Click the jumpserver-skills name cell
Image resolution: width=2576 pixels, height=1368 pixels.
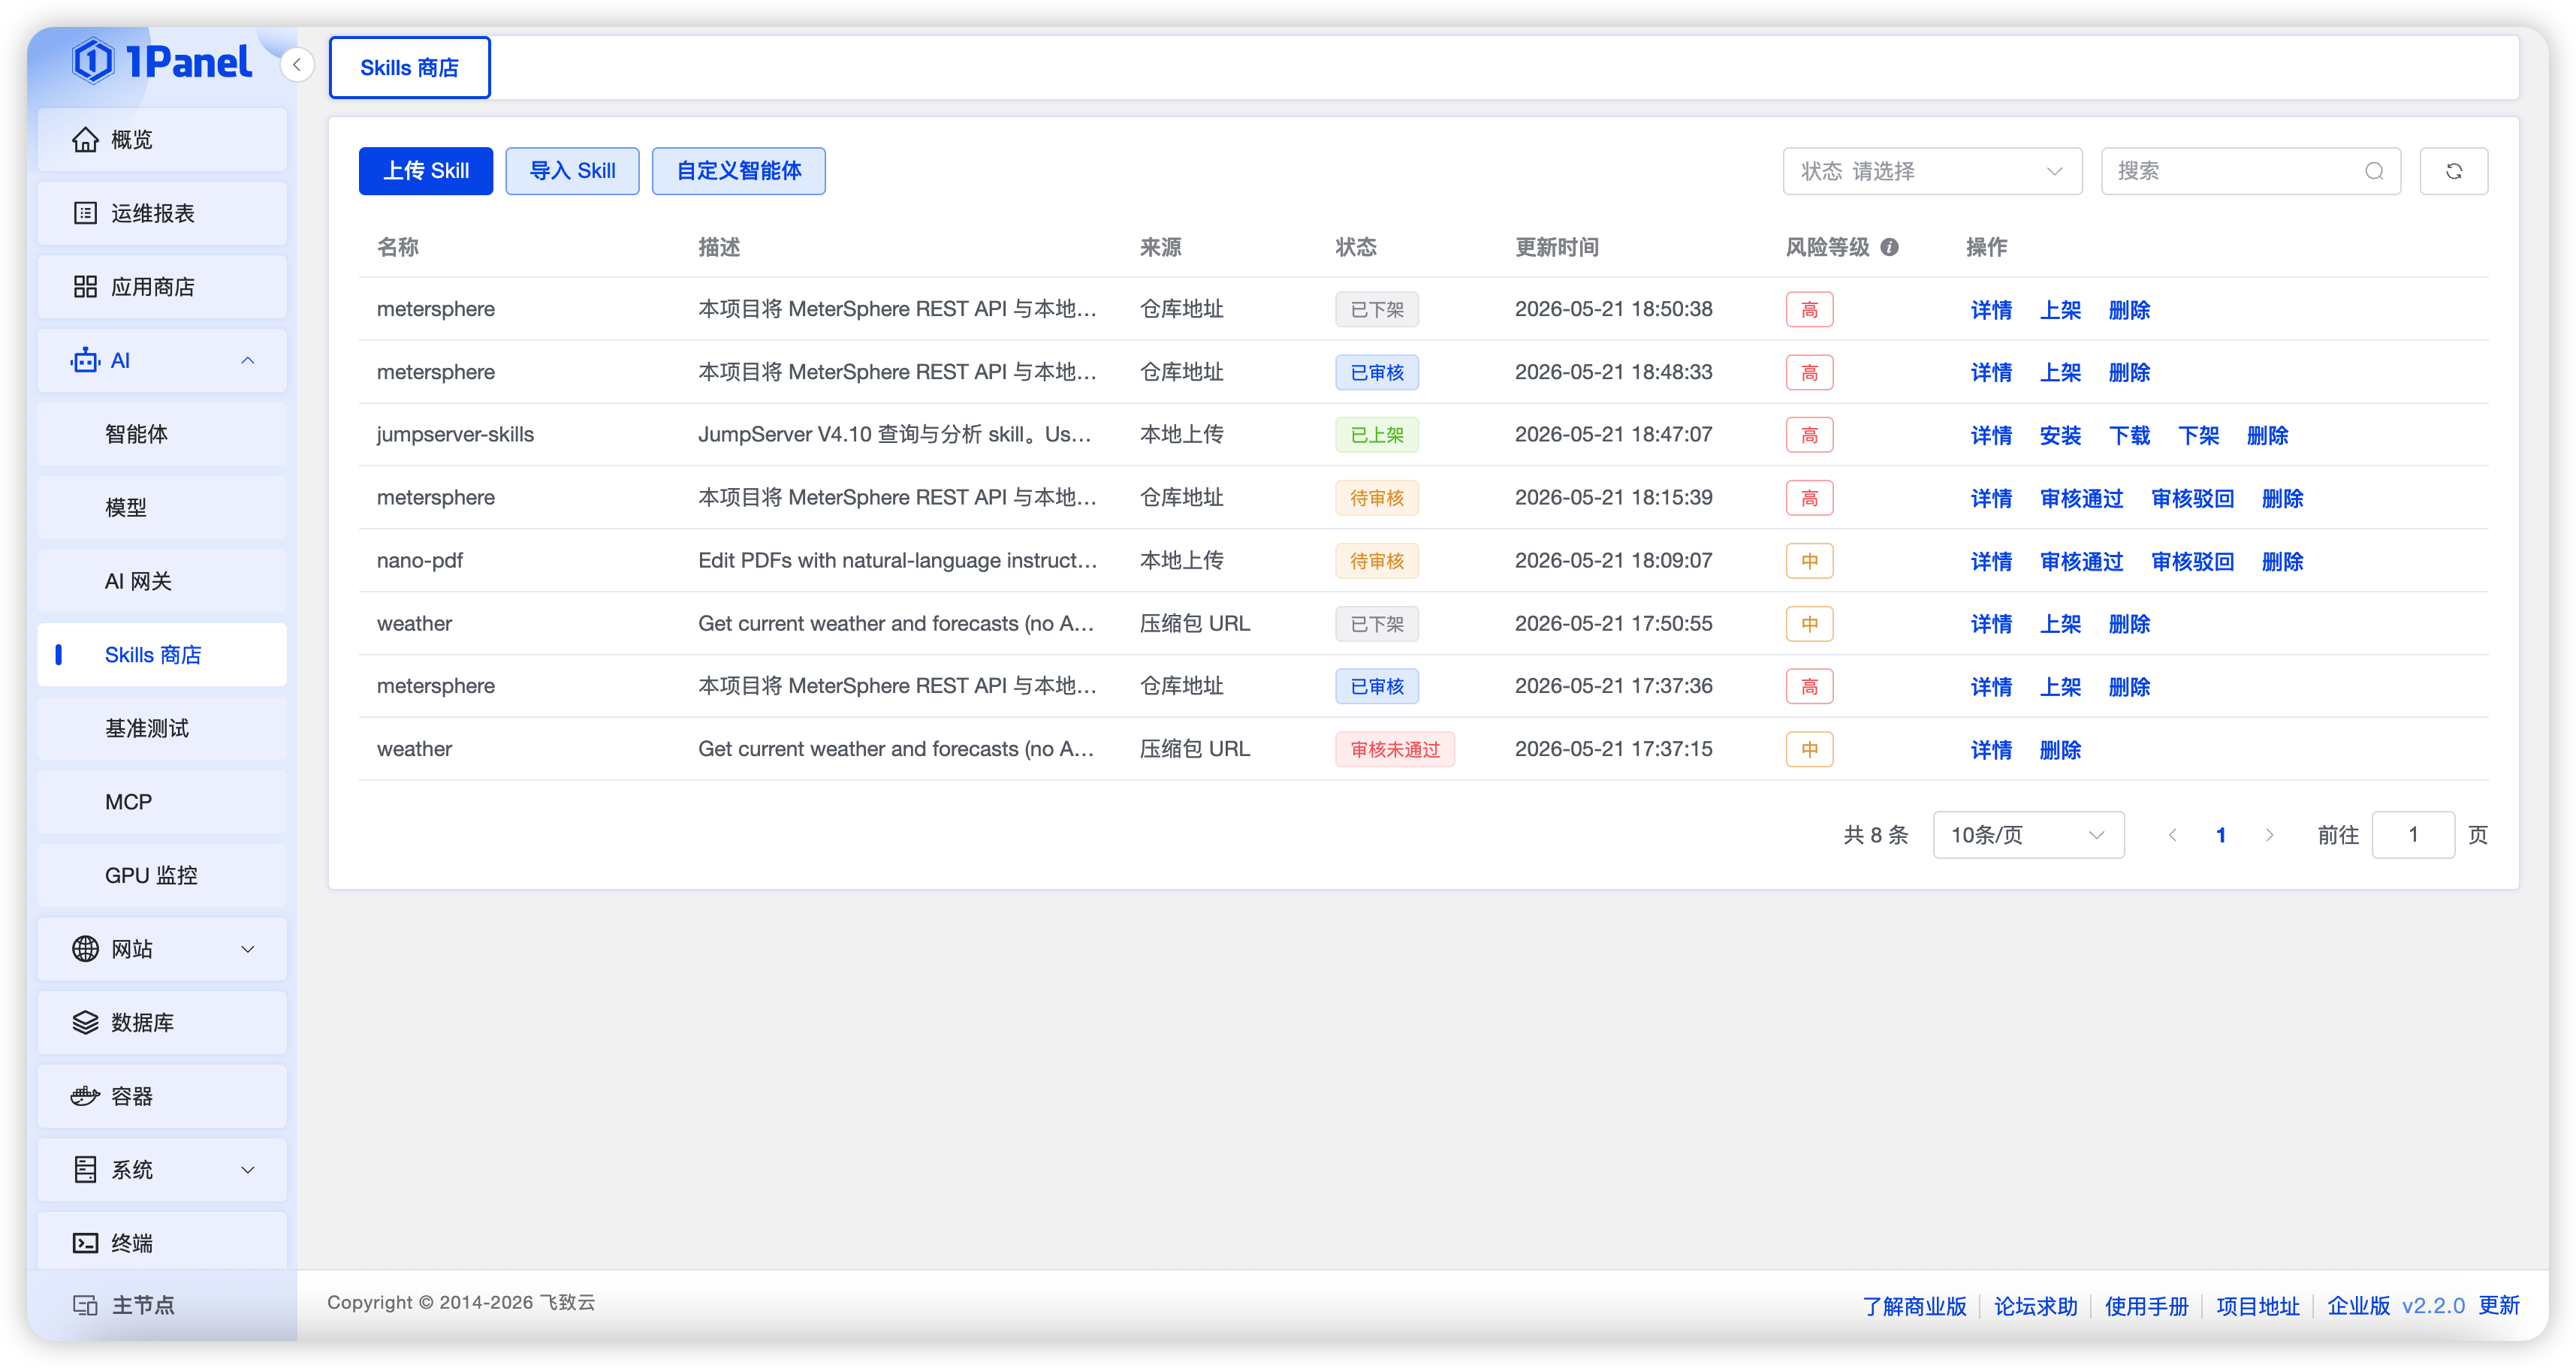pos(455,435)
